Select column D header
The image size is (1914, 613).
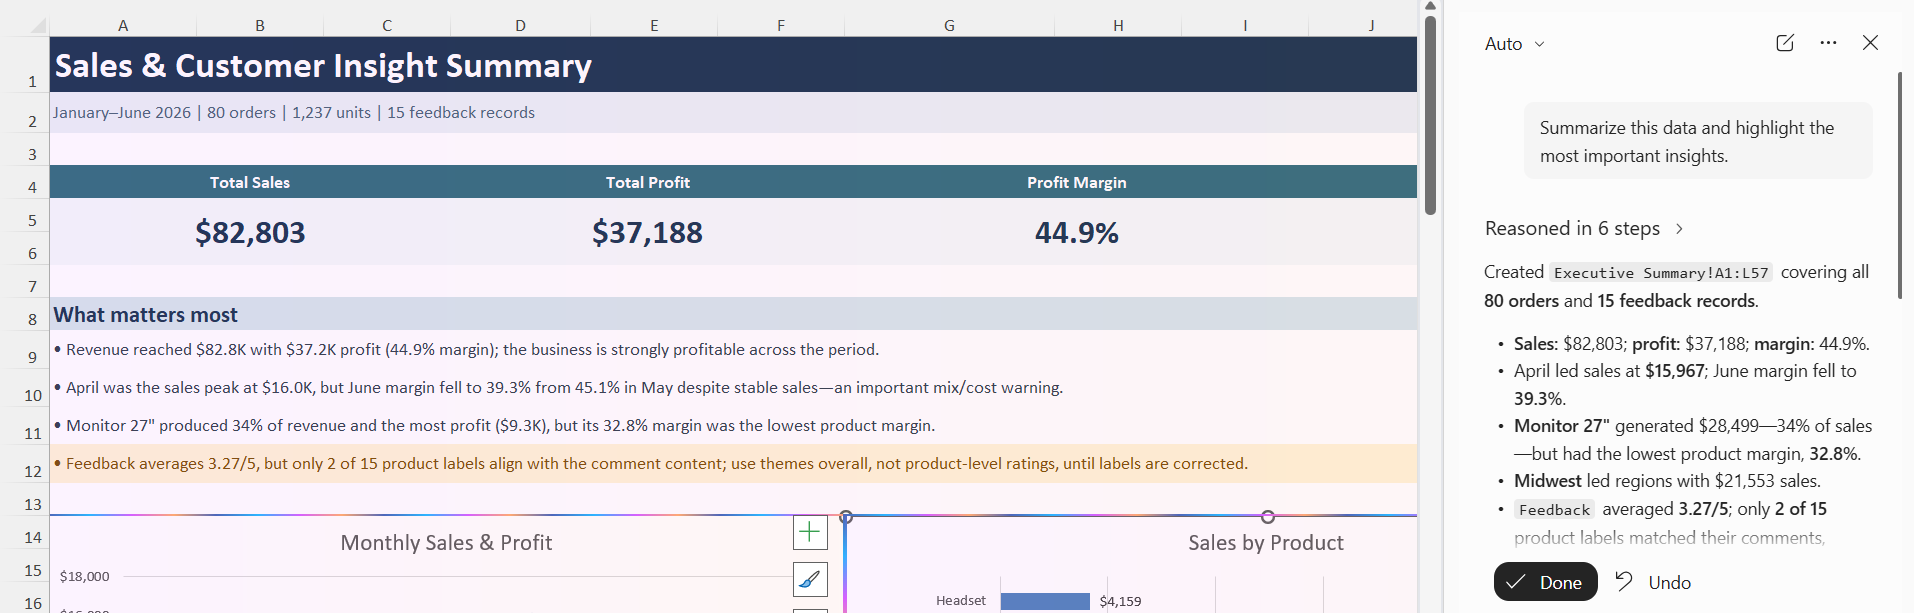[520, 26]
